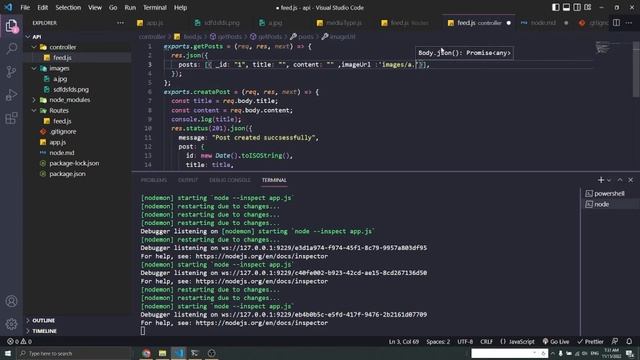The image size is (640, 360).
Task: Open feed.js under the Routes folder
Action: [x=77, y=121]
